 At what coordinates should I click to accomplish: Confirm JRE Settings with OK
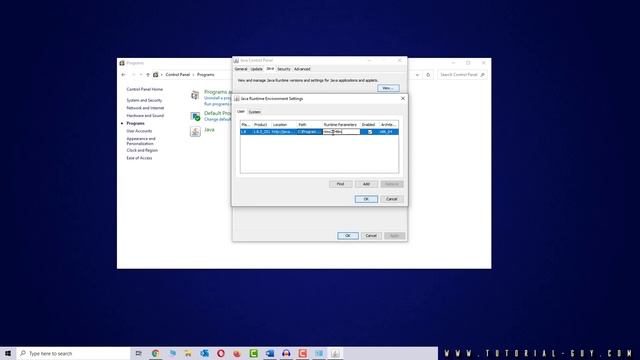coord(366,199)
